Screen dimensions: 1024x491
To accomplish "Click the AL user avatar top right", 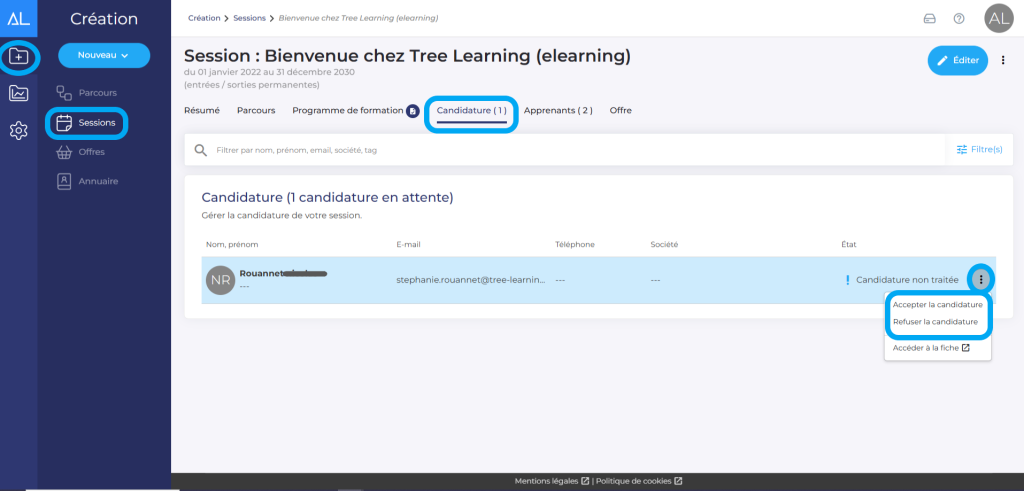I will click(998, 18).
